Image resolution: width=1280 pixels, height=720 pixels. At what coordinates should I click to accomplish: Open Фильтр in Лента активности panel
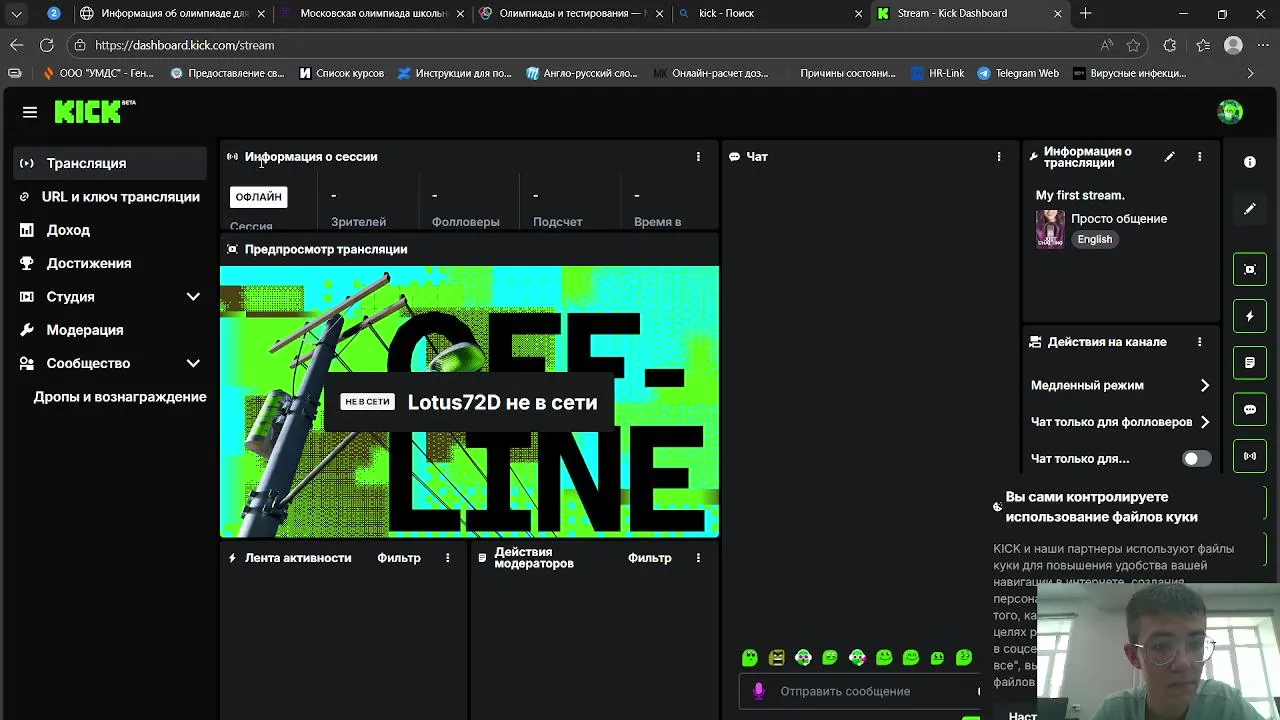point(399,558)
